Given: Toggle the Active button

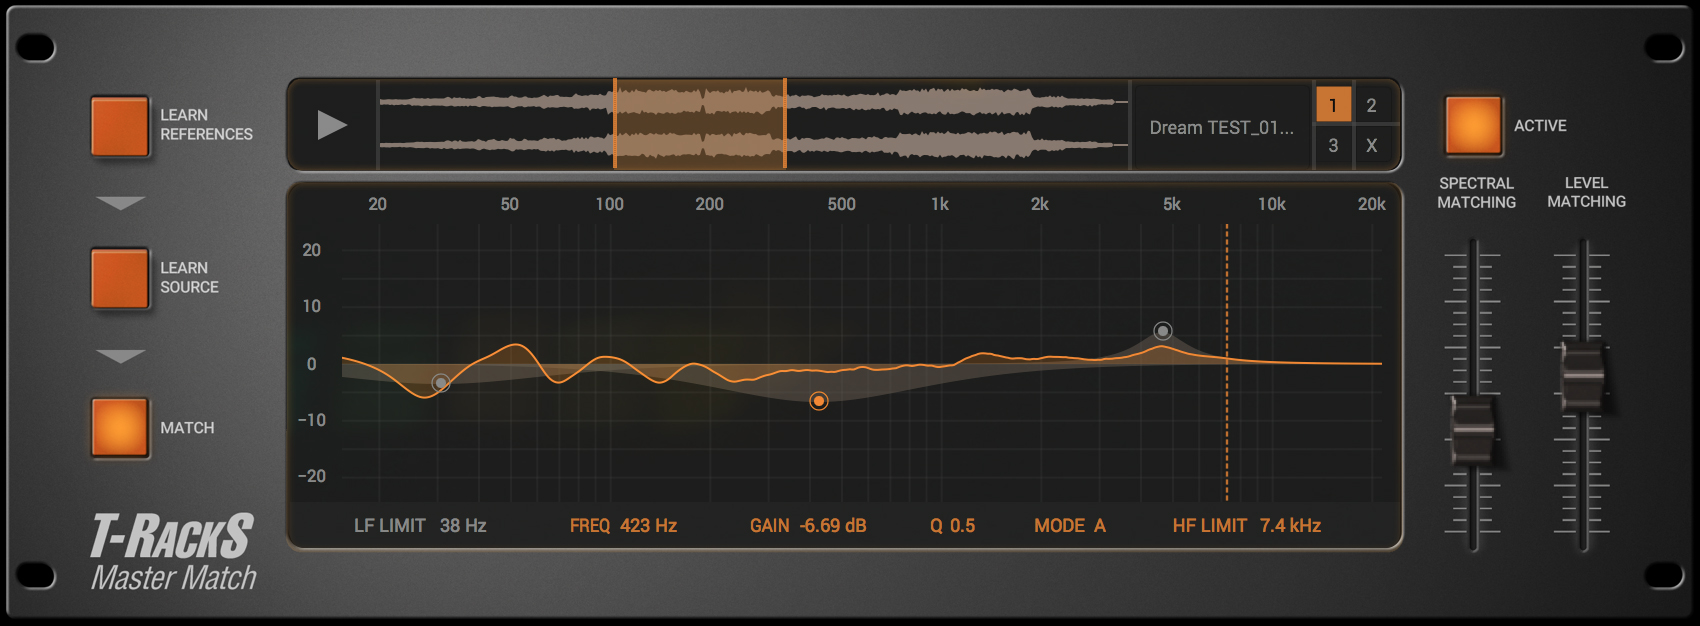Looking at the screenshot, I should pos(1473,126).
